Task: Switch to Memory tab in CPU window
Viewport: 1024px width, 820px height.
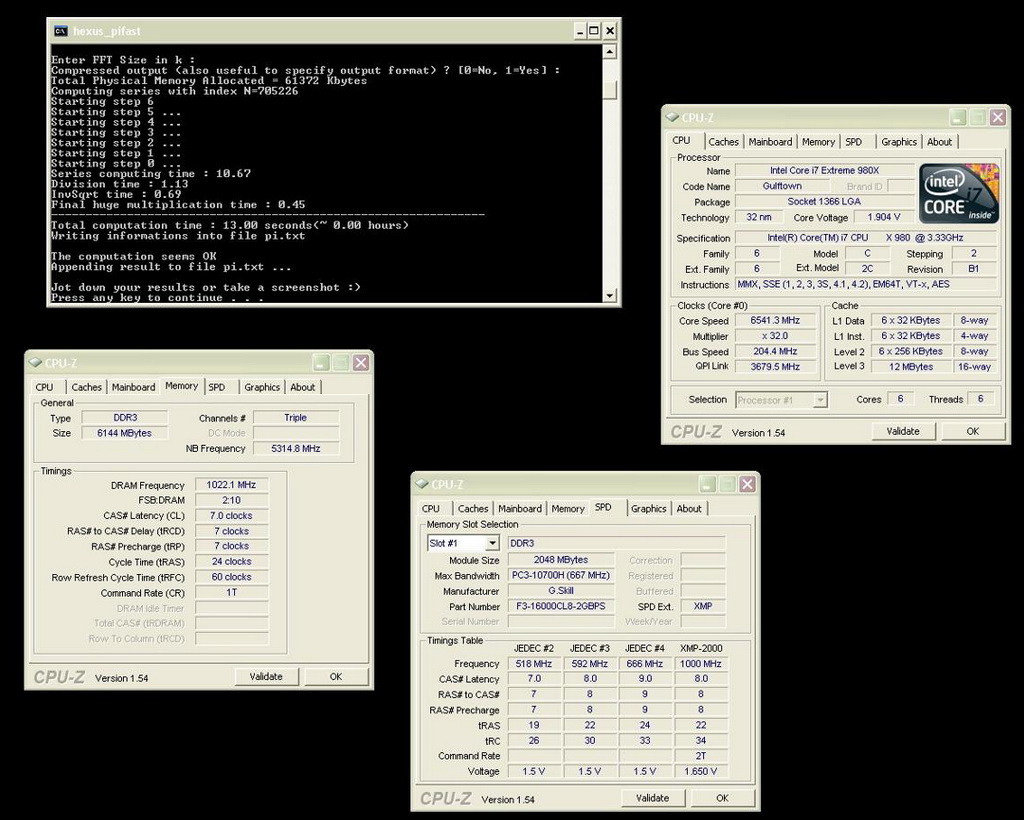Action: pyautogui.click(x=818, y=142)
